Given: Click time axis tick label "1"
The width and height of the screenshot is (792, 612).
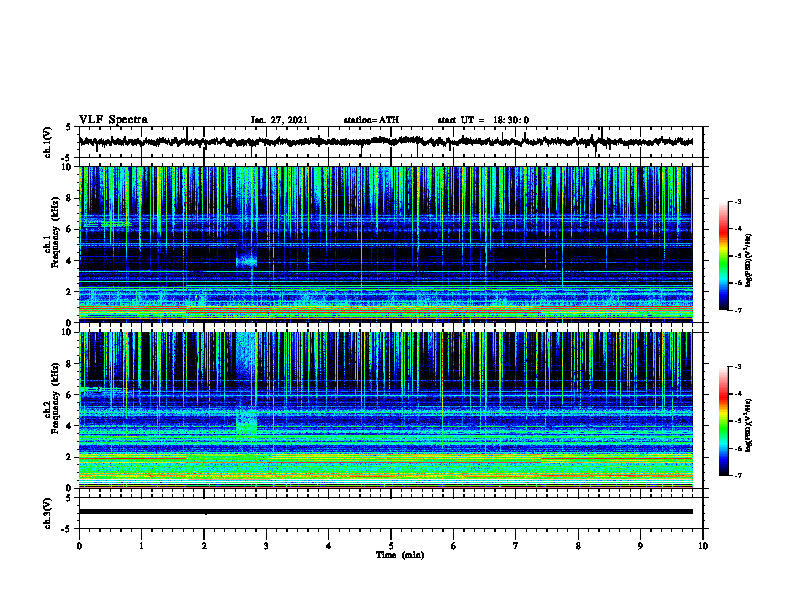Looking at the screenshot, I should [x=141, y=546].
